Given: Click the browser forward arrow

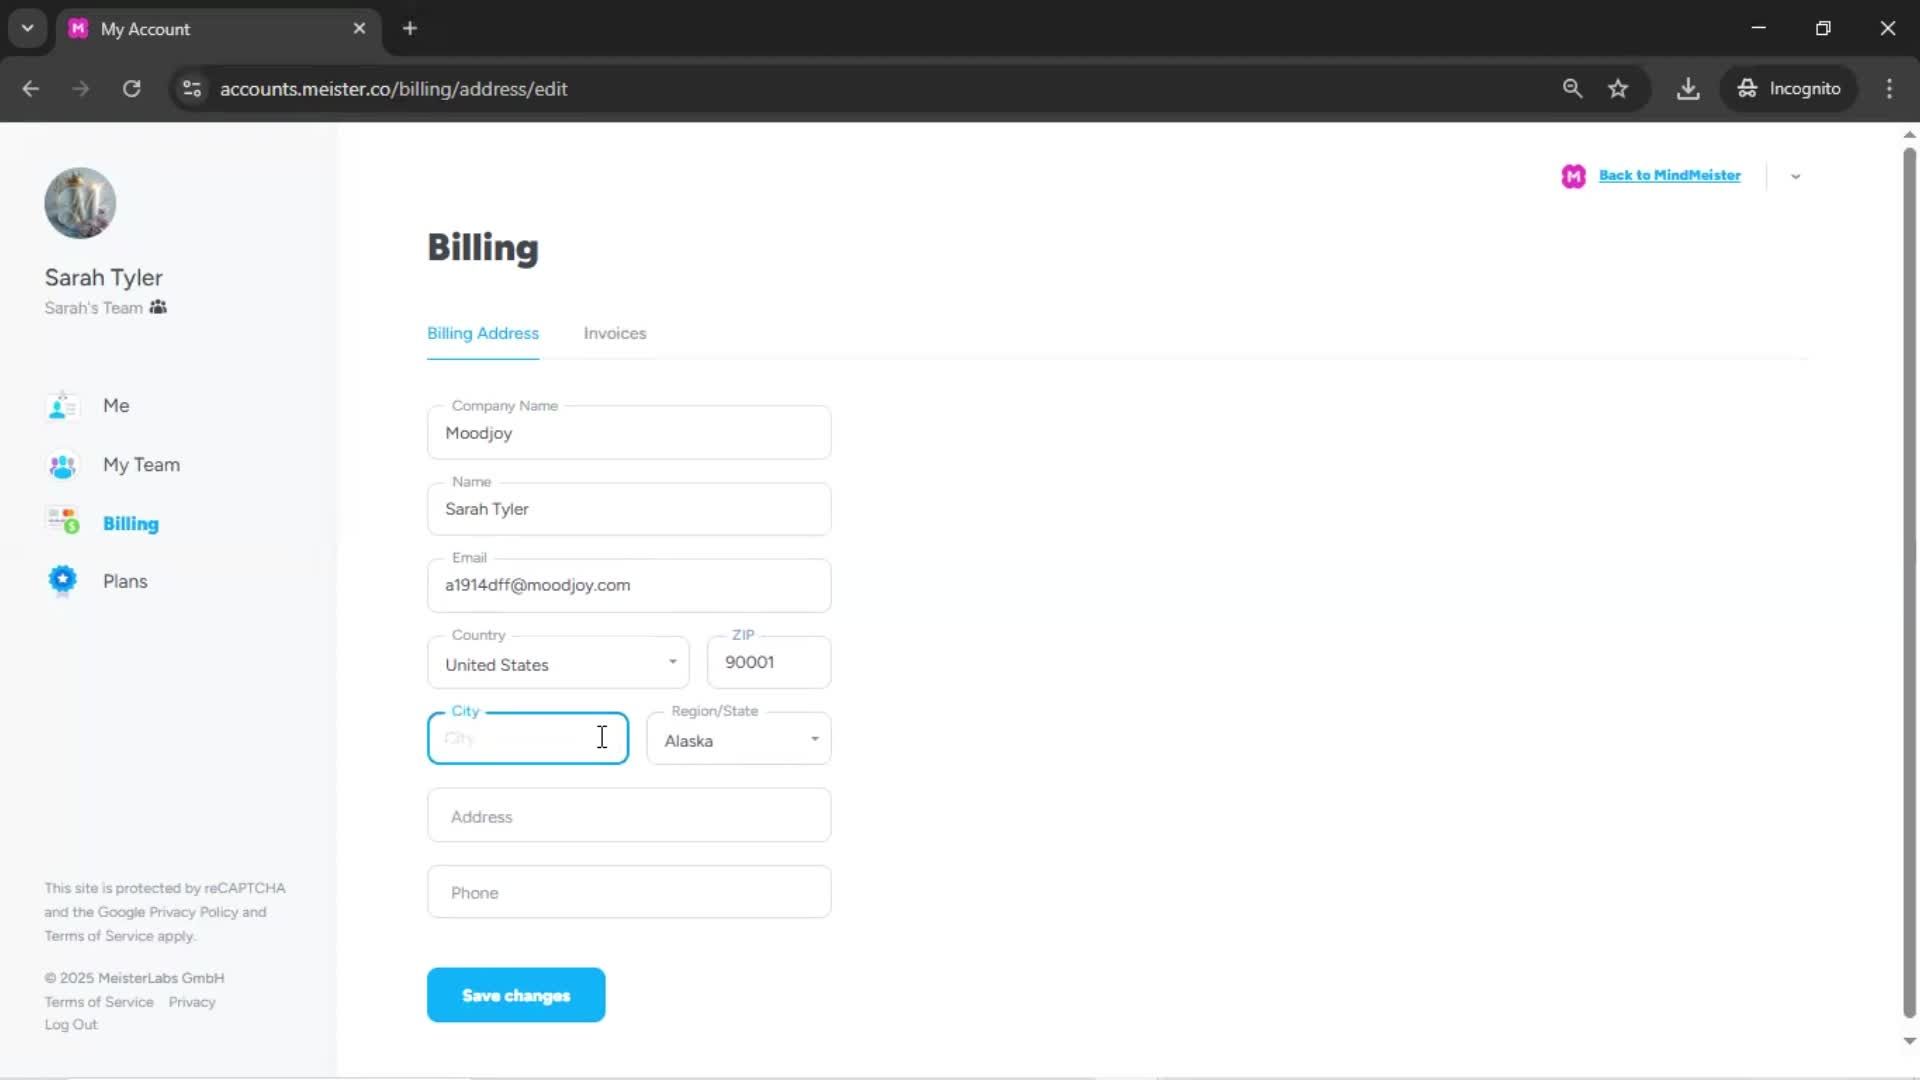Looking at the screenshot, I should tap(81, 89).
